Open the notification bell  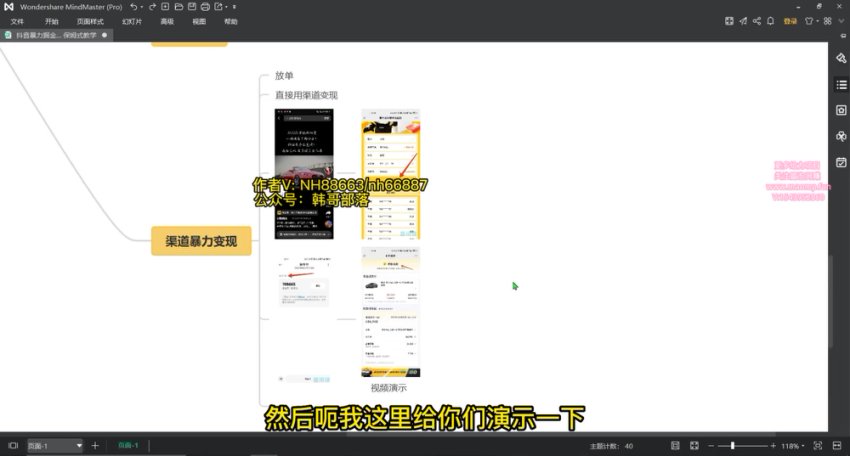coord(770,20)
